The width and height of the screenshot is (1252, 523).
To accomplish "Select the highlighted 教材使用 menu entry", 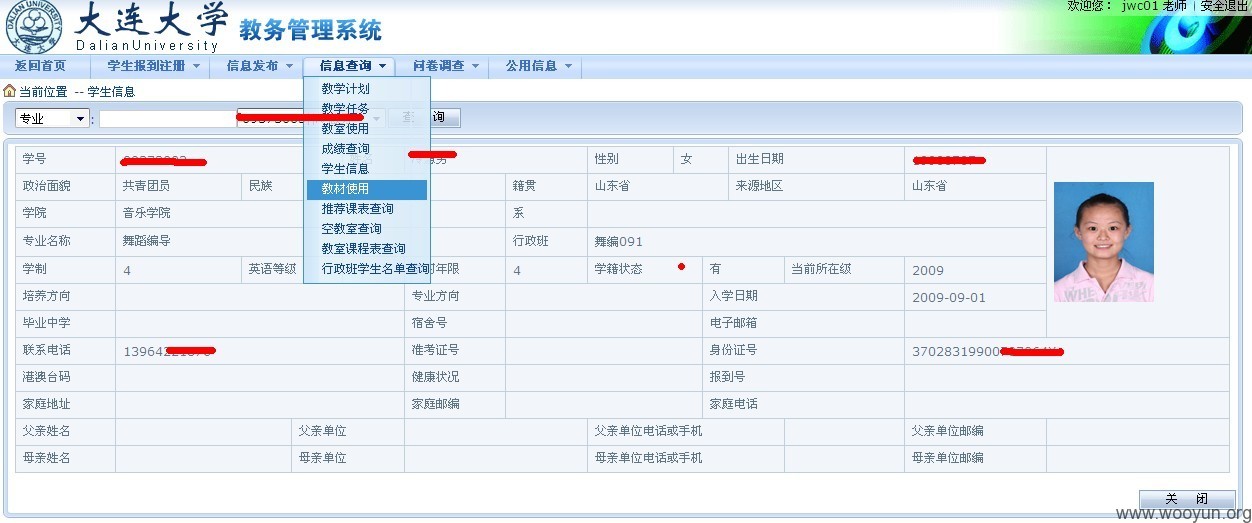I will click(367, 189).
